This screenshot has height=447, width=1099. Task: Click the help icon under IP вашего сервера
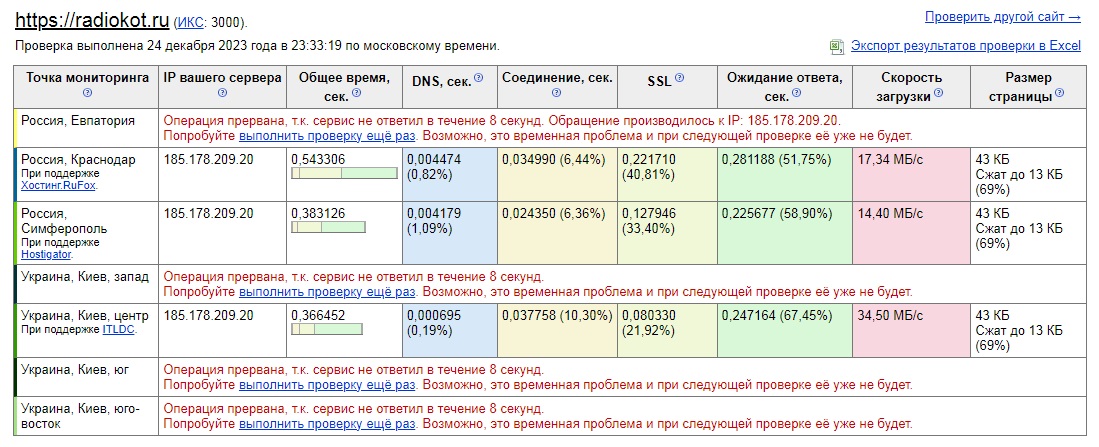pos(222,93)
